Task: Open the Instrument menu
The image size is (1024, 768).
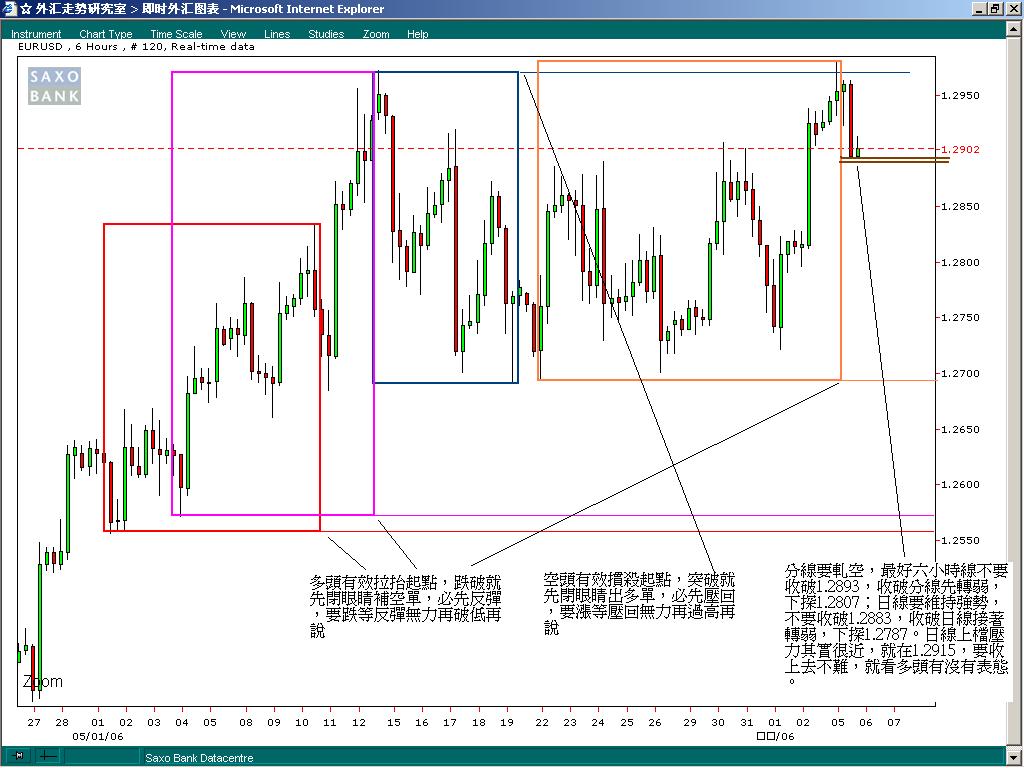Action: [x=36, y=34]
